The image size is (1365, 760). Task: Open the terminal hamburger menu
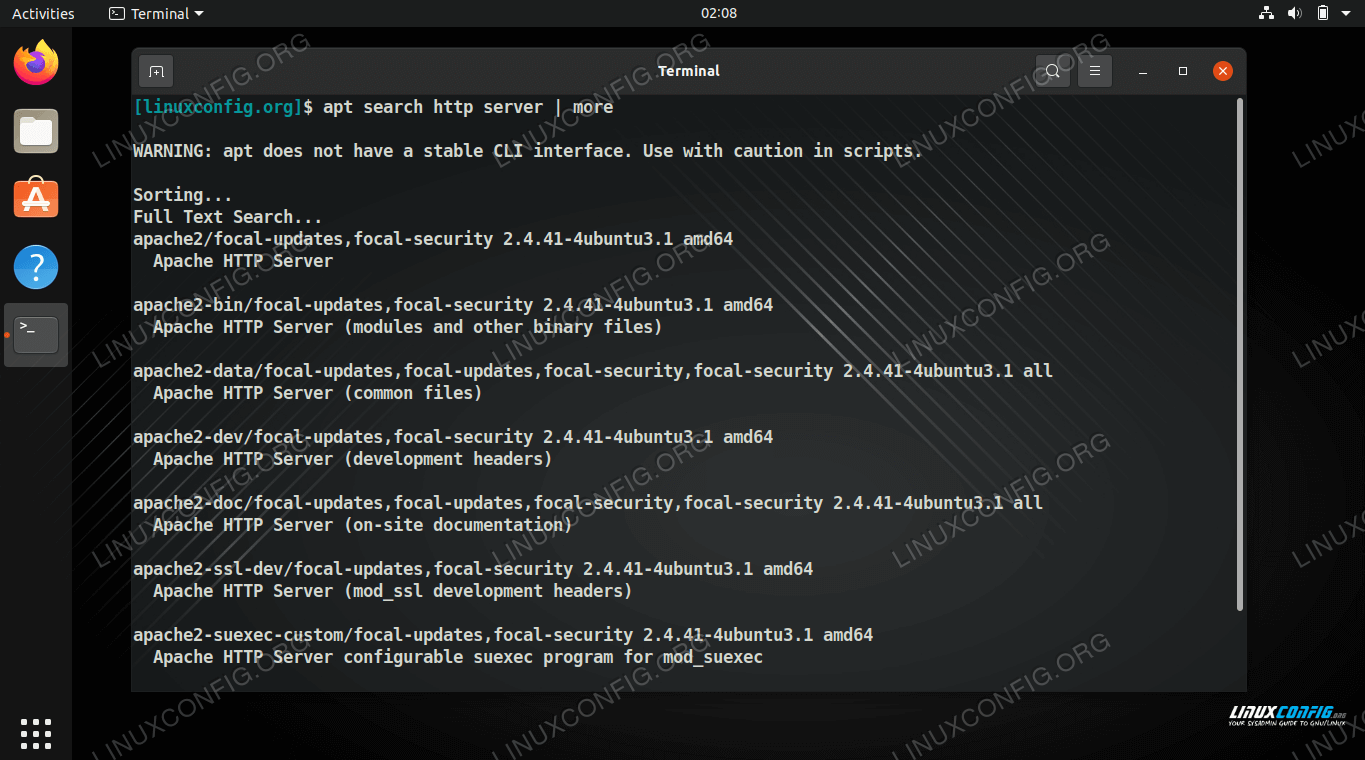click(1095, 71)
